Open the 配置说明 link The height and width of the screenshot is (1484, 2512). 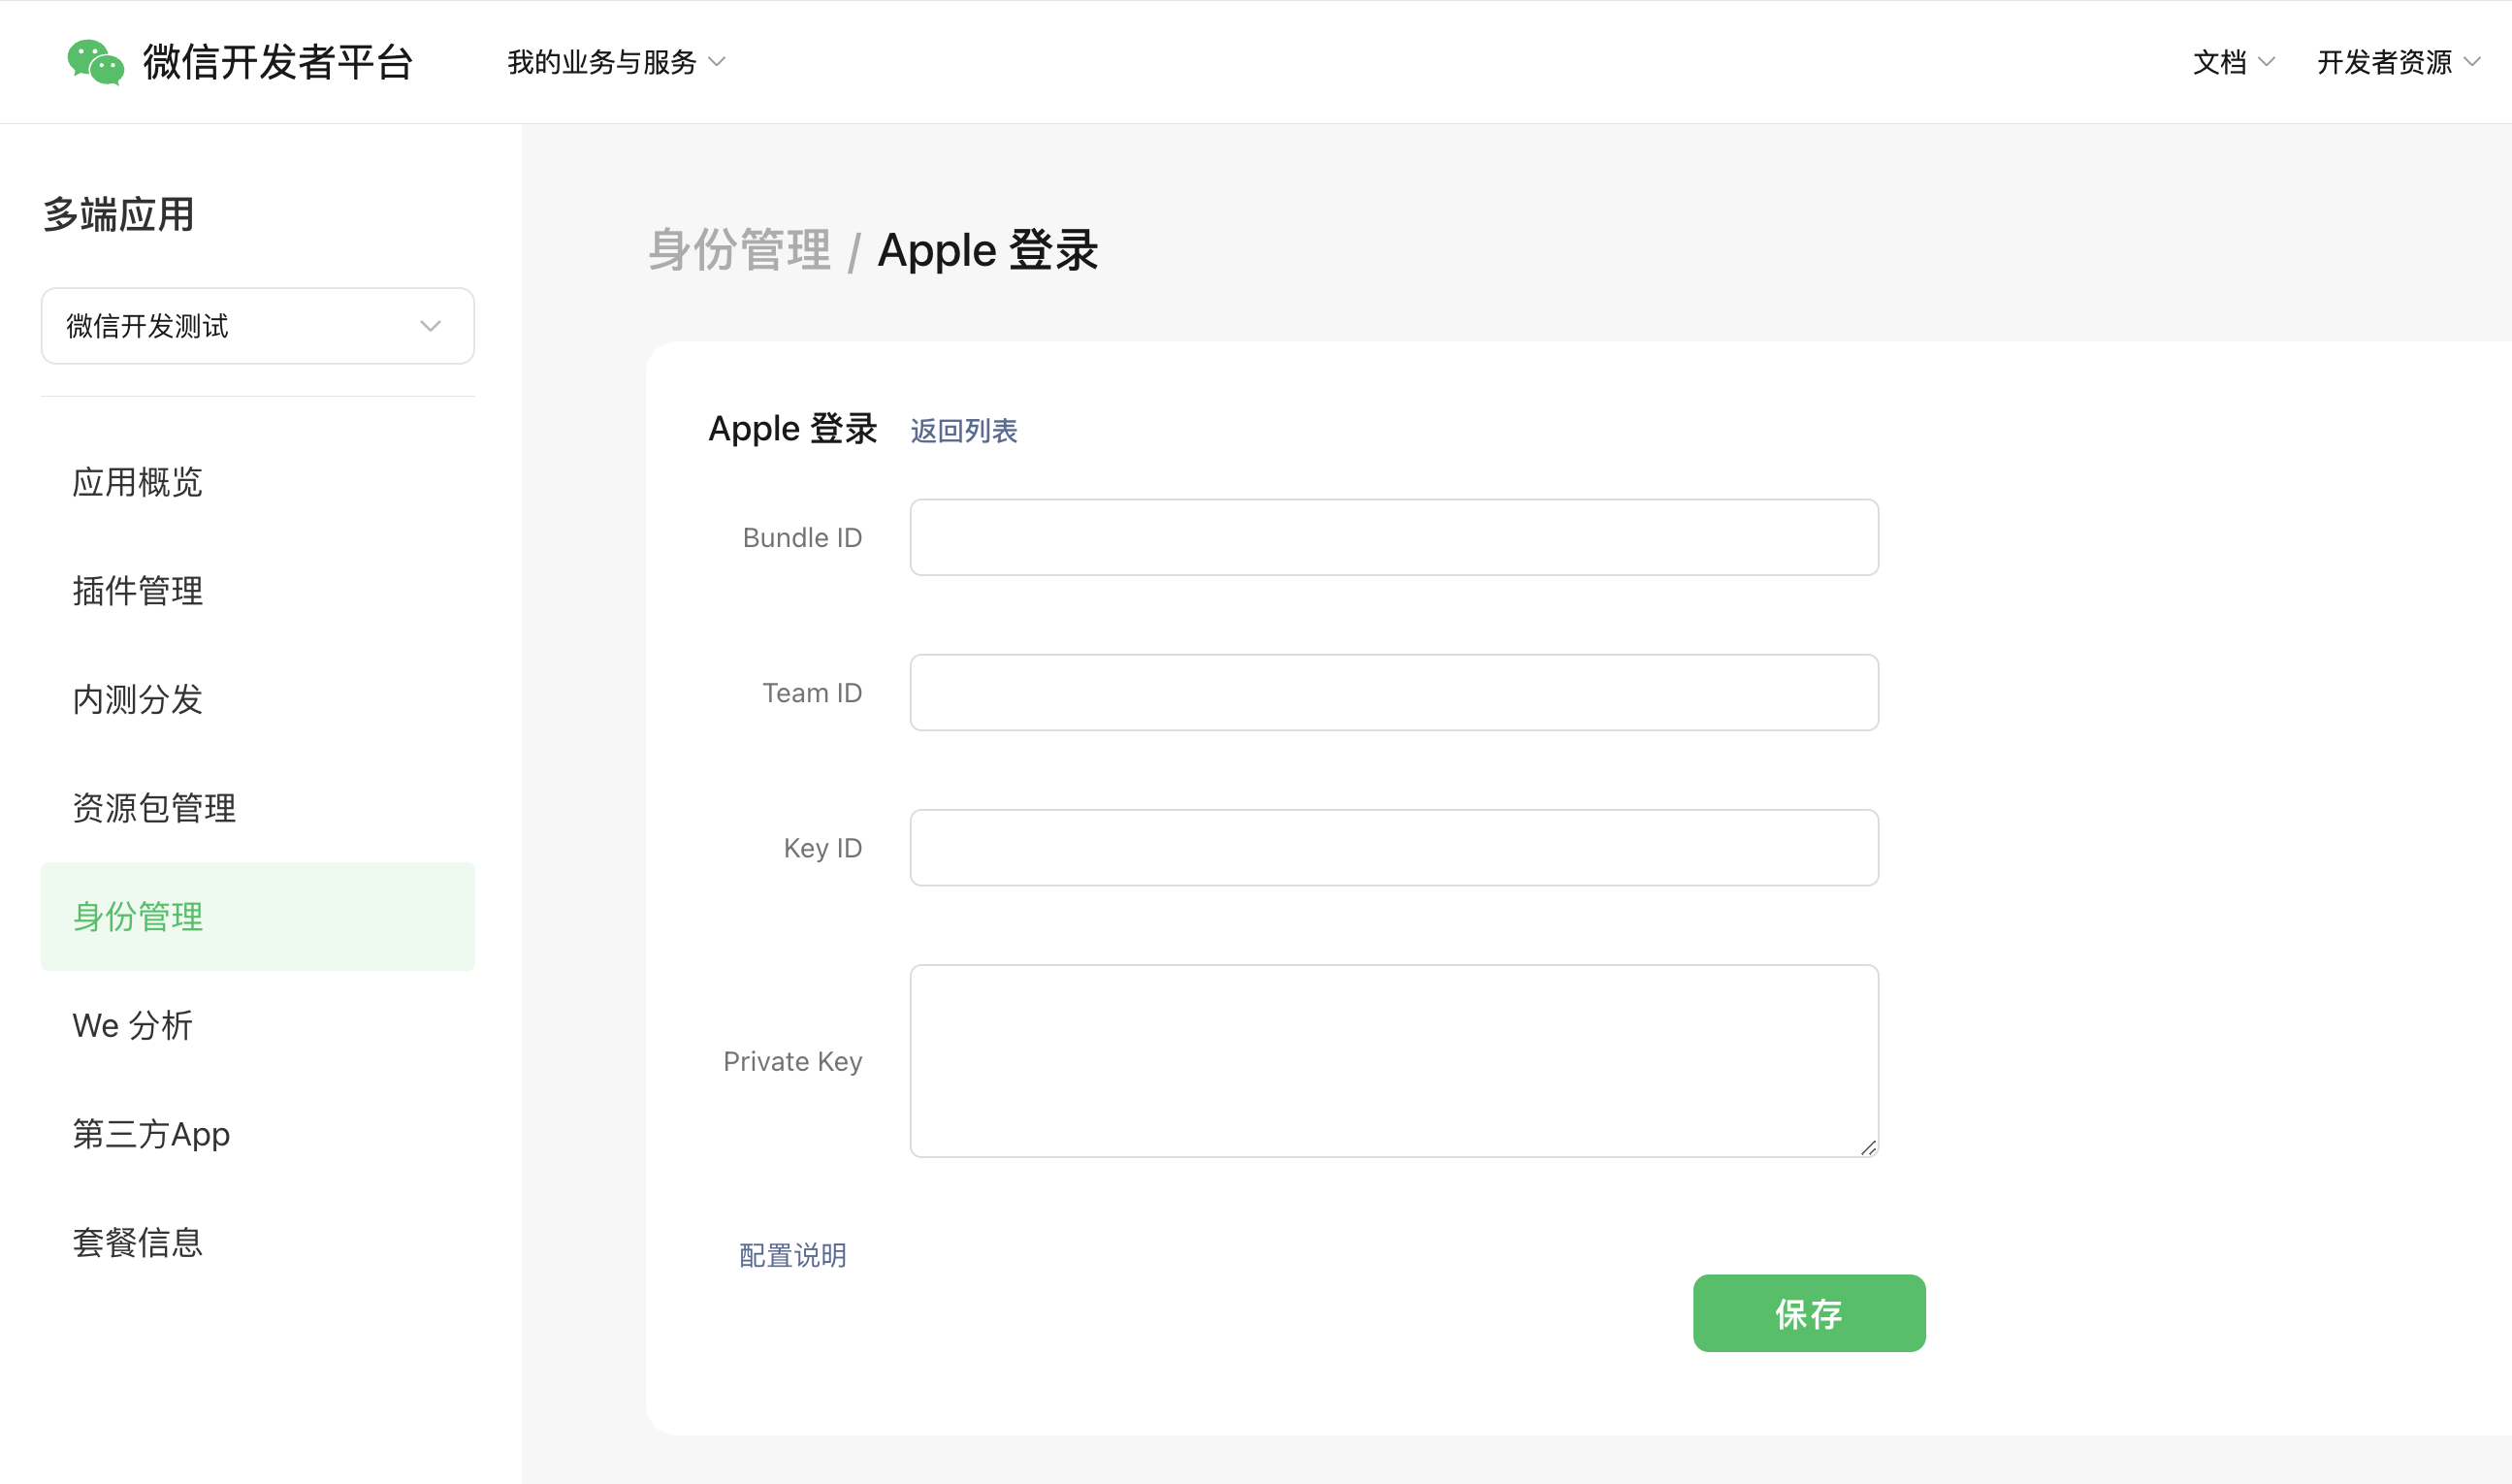point(793,1255)
